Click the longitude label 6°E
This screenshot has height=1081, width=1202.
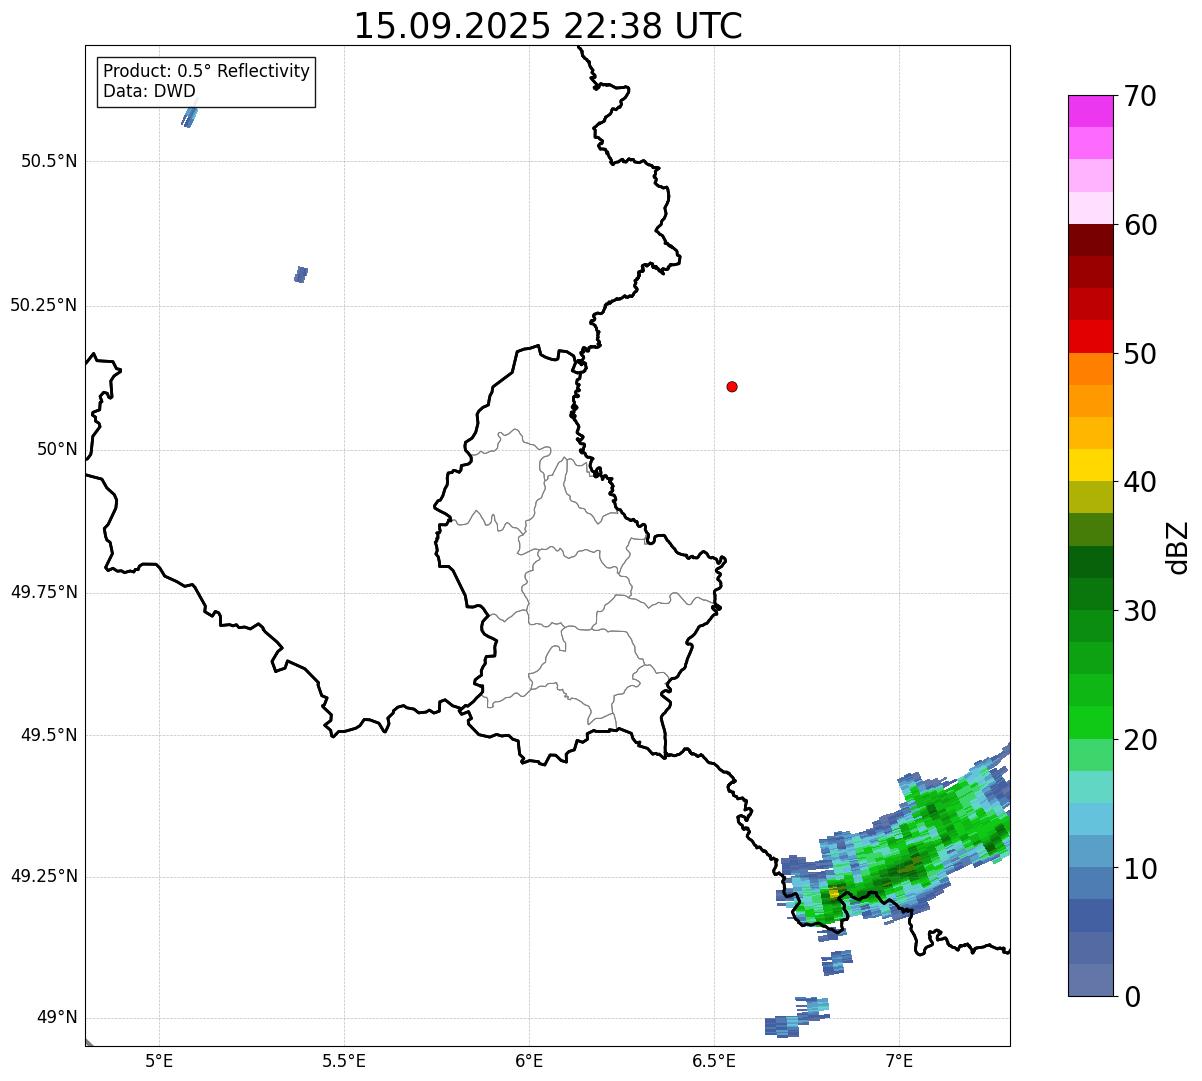coord(529,1060)
